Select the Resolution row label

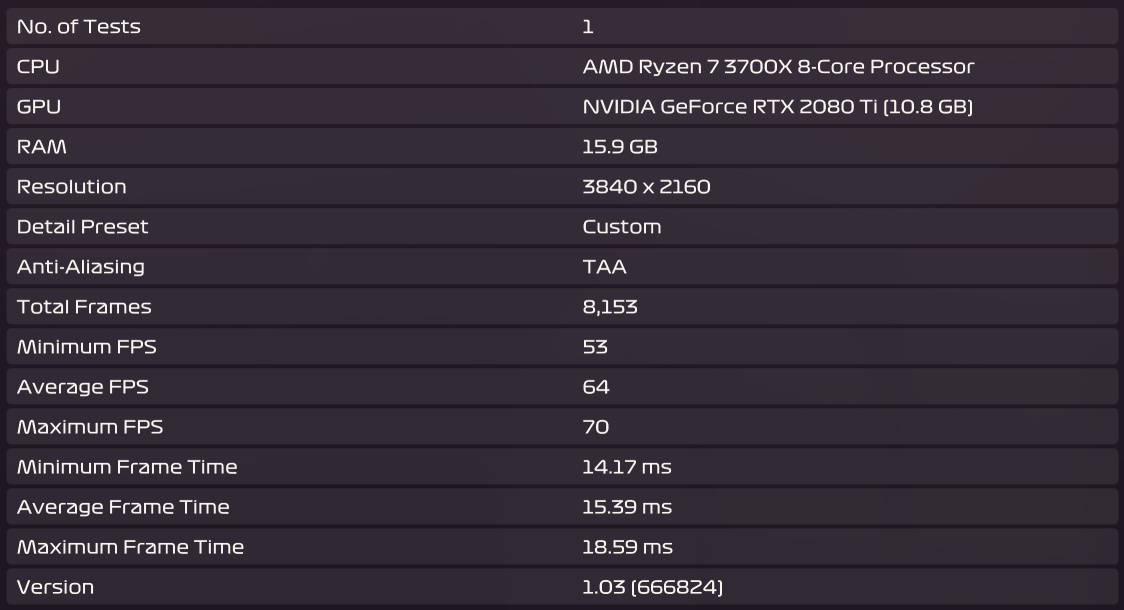pos(72,187)
